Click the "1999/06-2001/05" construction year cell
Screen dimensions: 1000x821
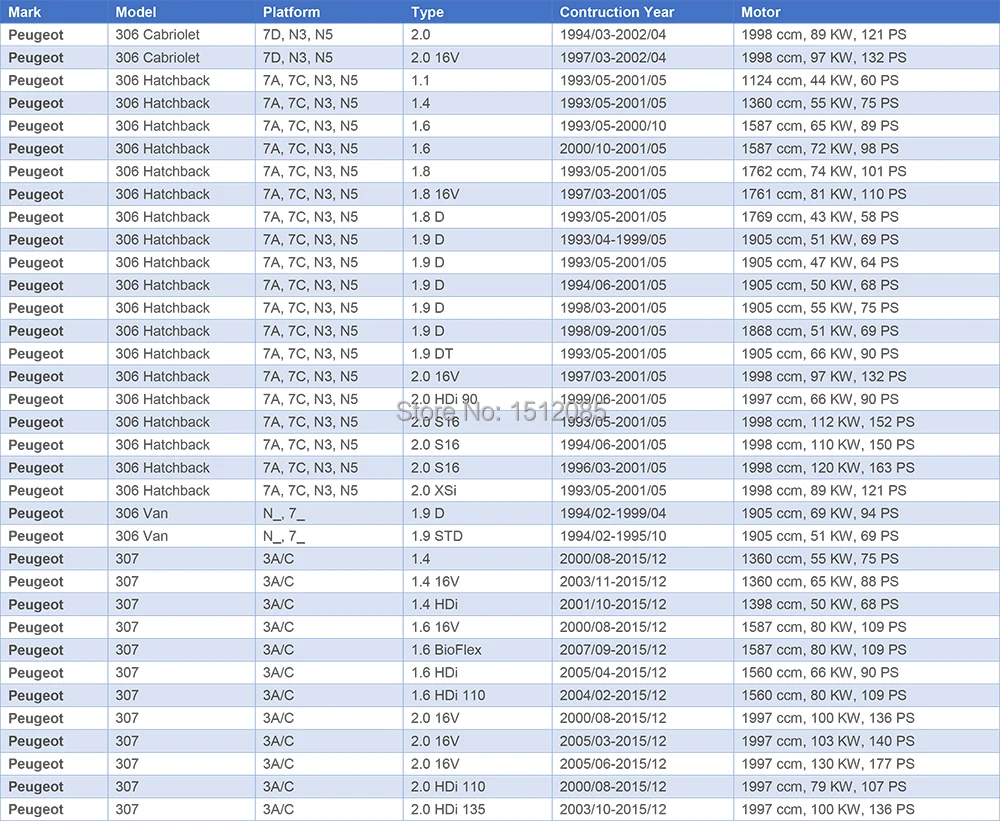[x=643, y=399]
